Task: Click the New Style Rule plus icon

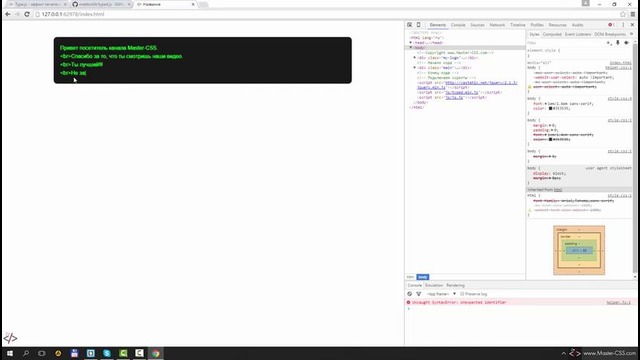Action: click(609, 42)
